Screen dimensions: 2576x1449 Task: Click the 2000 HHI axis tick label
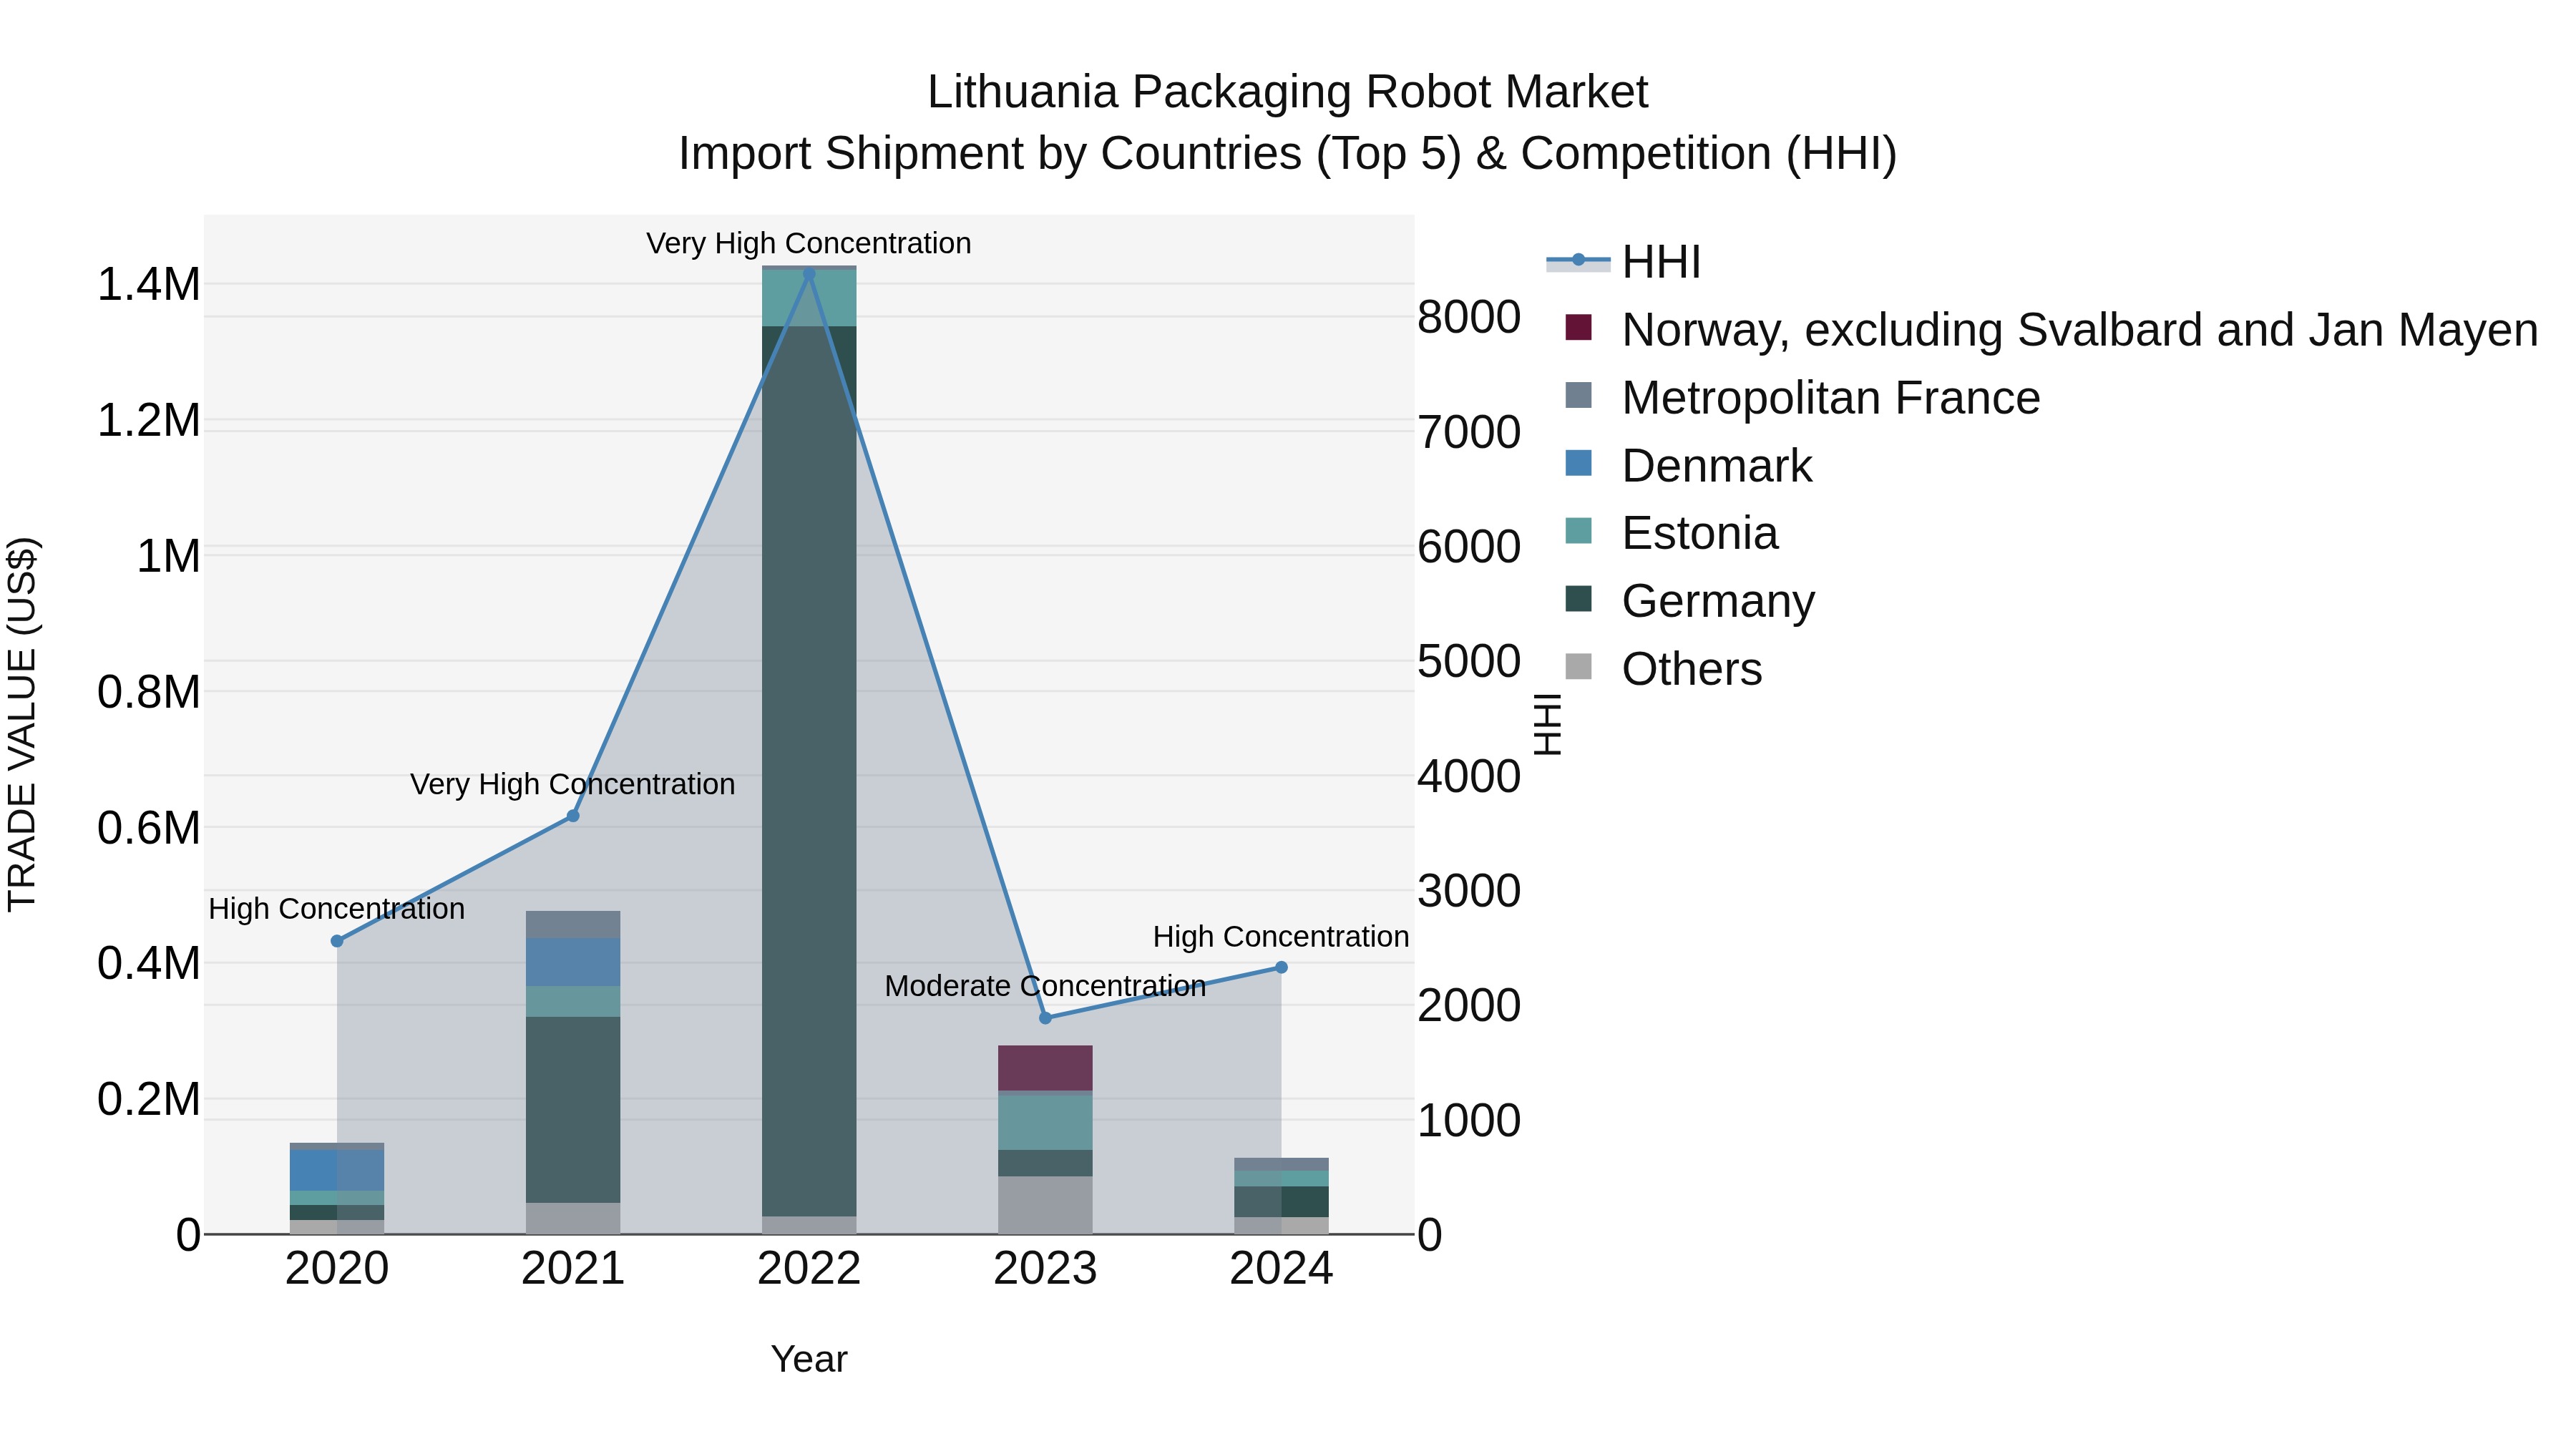click(1469, 1005)
